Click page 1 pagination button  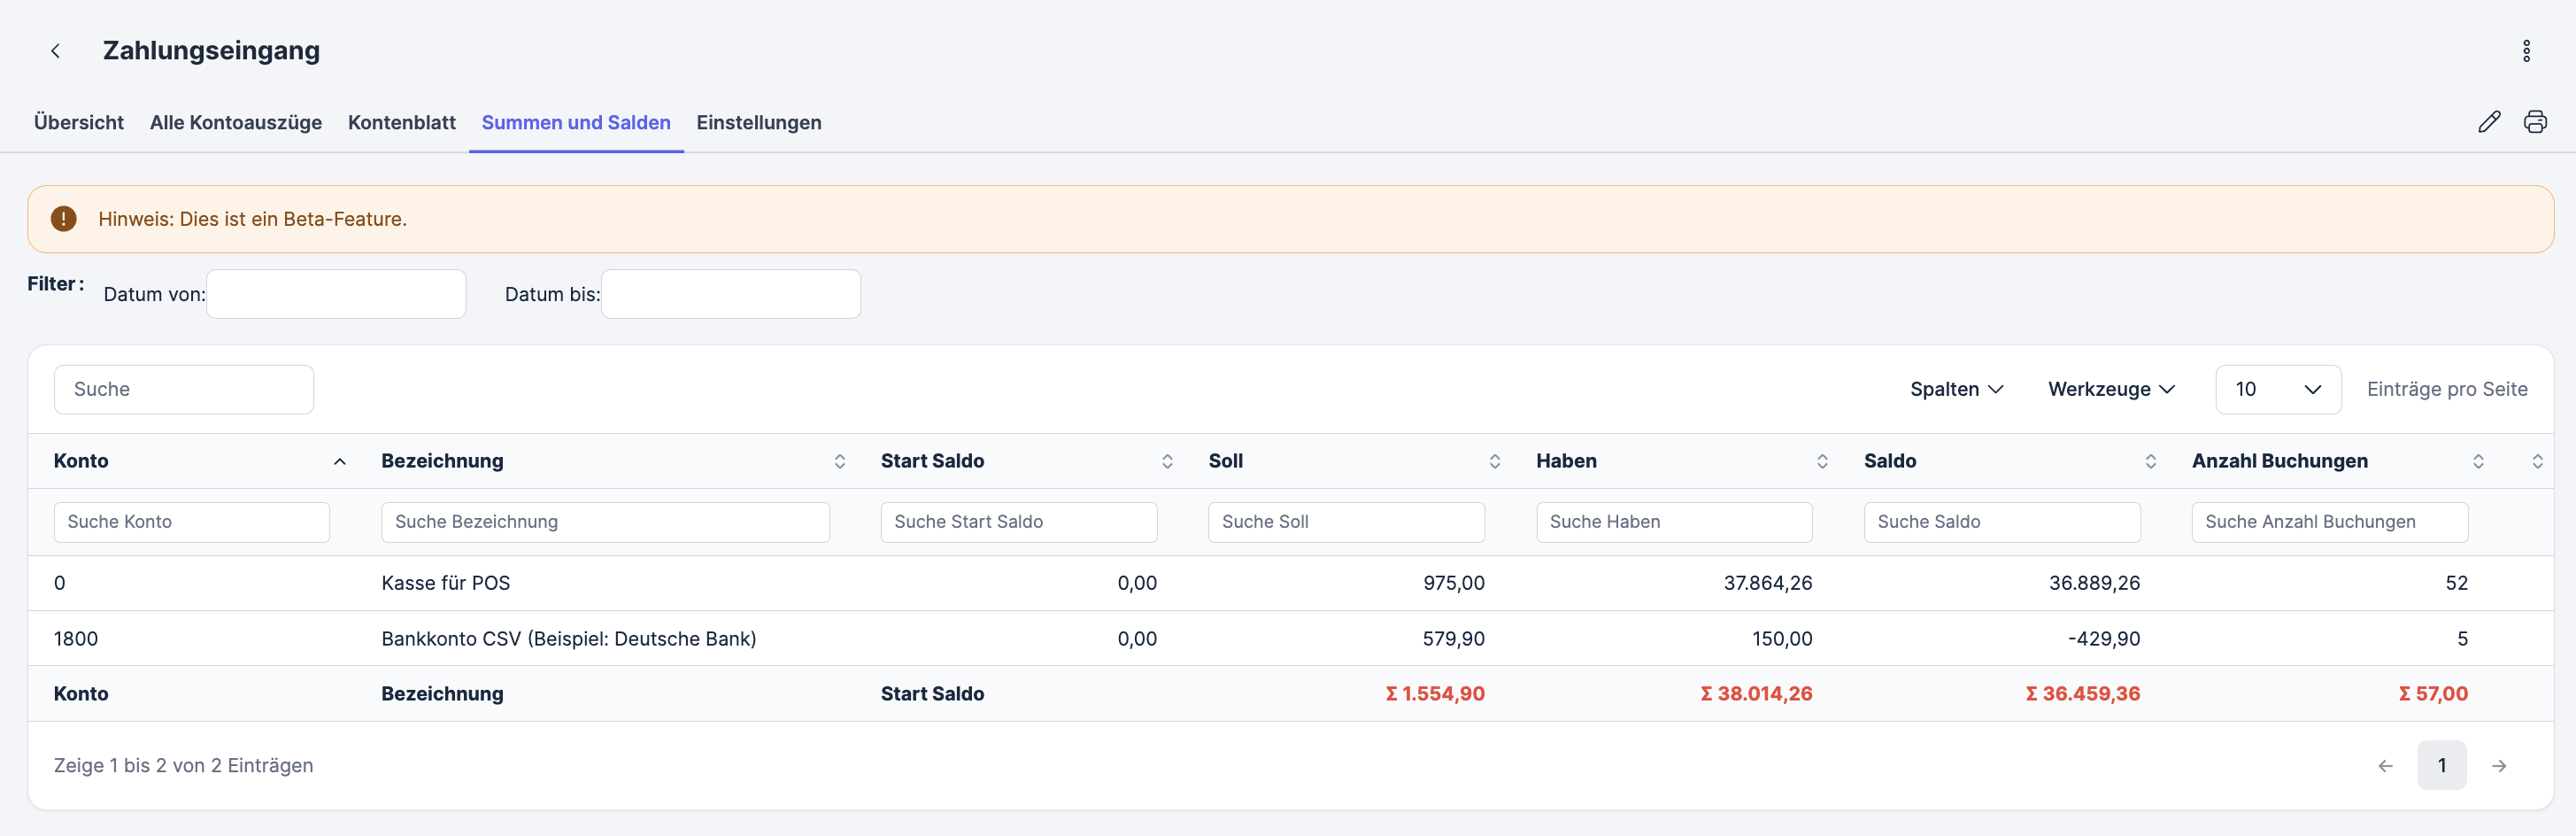pyautogui.click(x=2441, y=766)
